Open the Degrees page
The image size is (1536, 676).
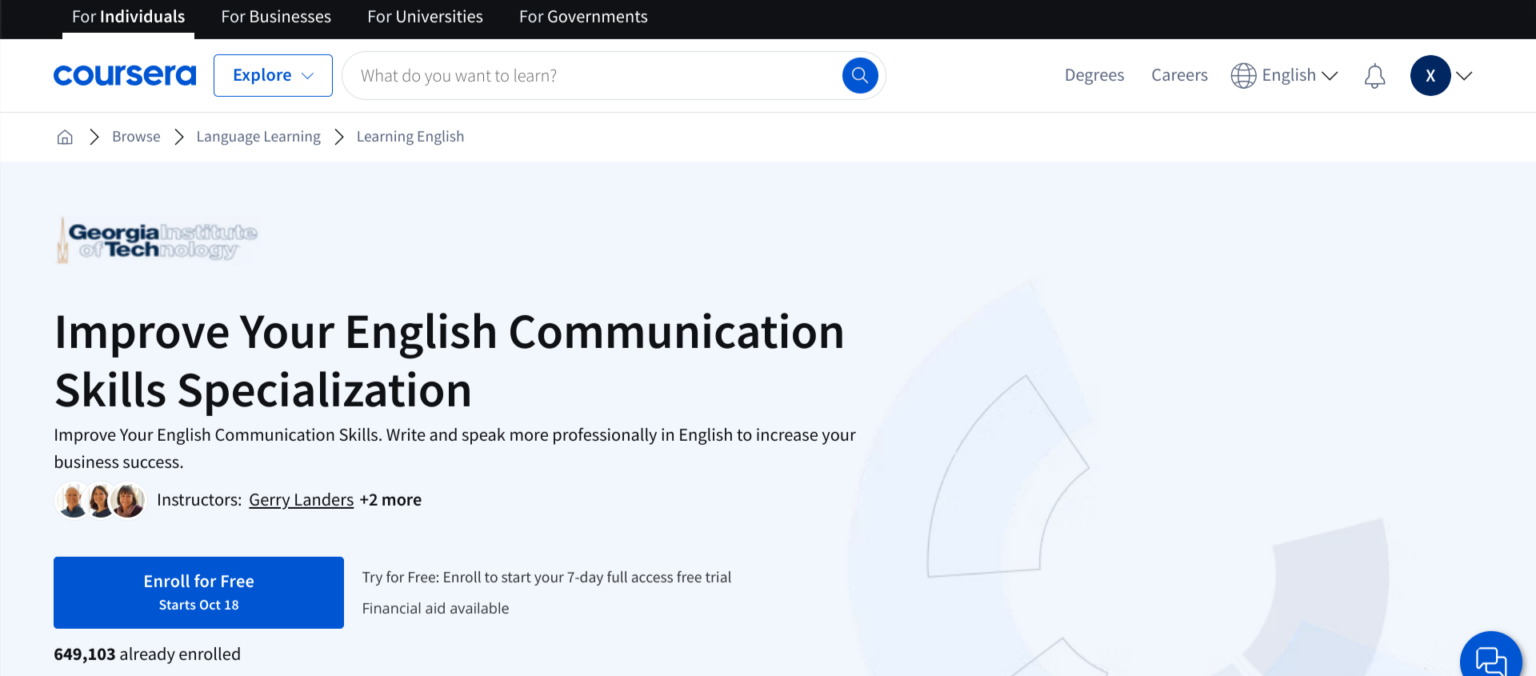pyautogui.click(x=1094, y=75)
